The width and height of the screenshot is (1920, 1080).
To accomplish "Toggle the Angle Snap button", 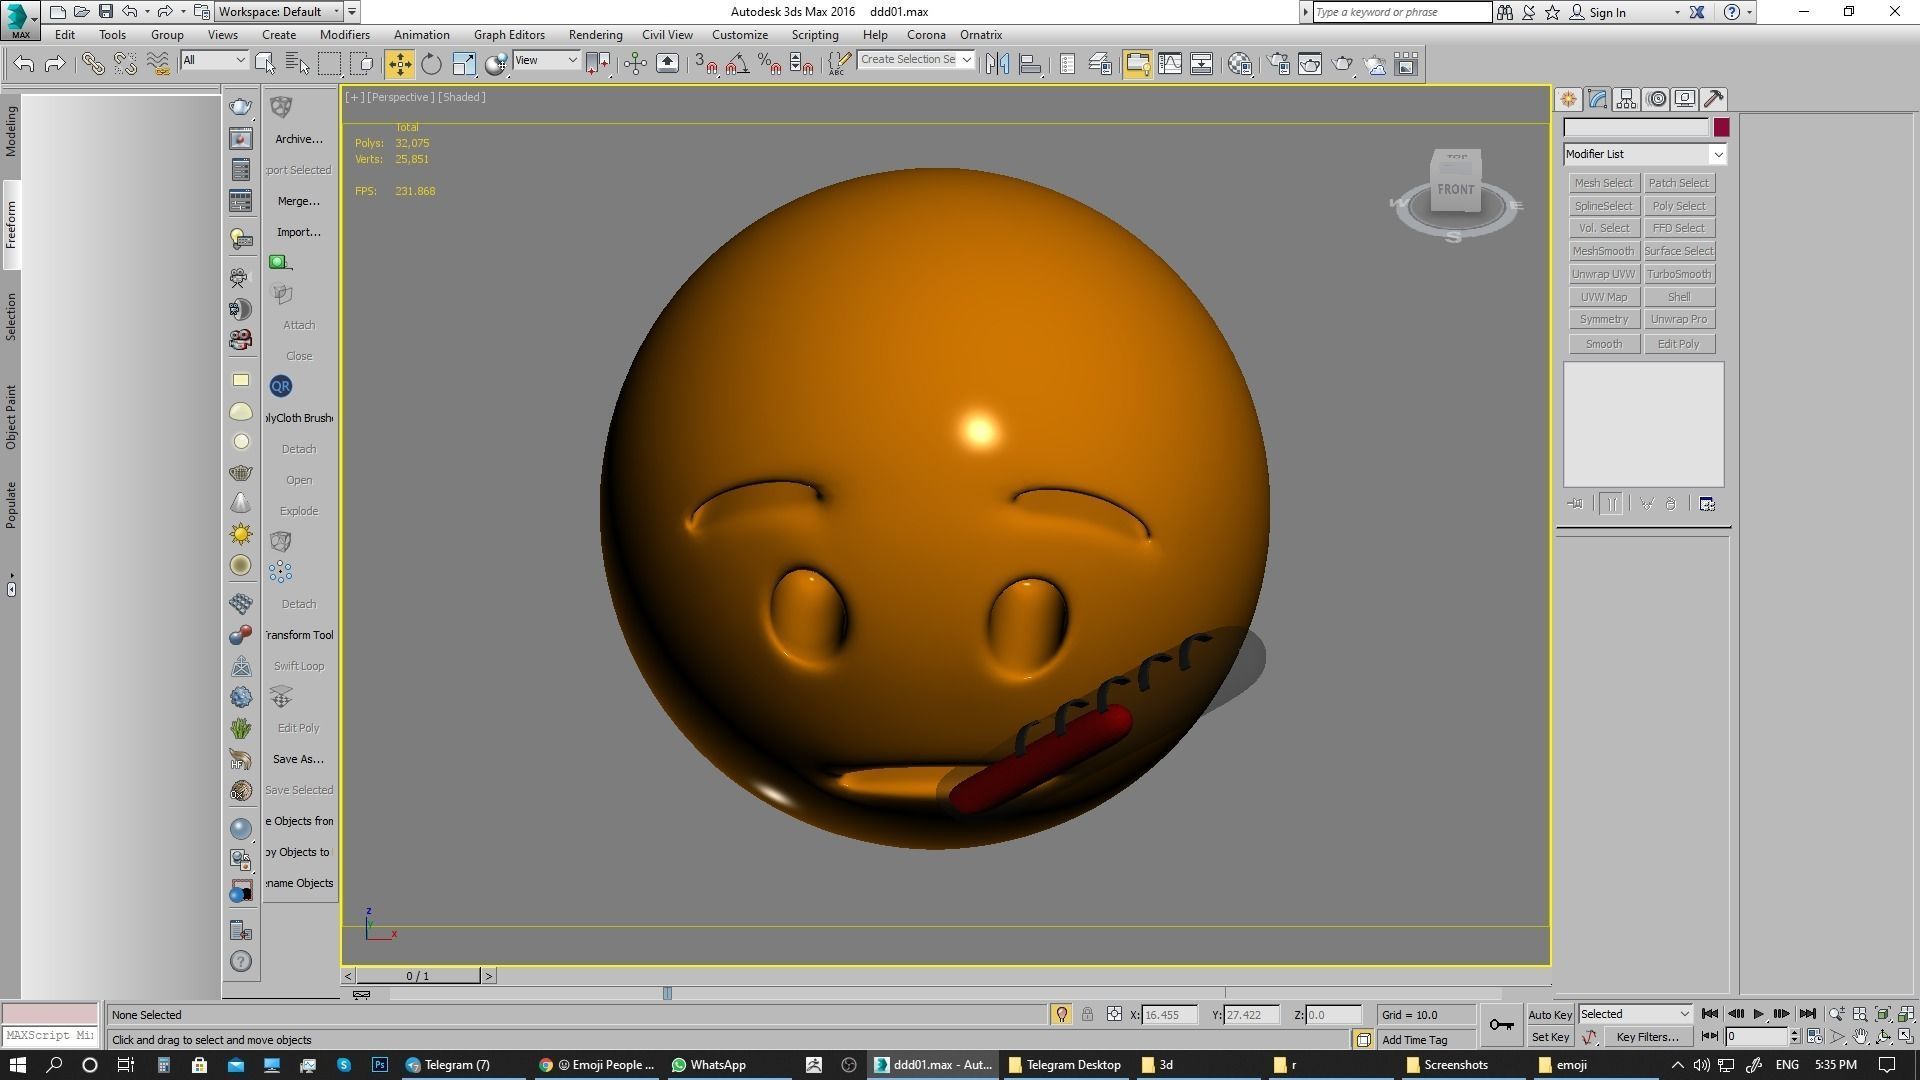I will pos(738,64).
